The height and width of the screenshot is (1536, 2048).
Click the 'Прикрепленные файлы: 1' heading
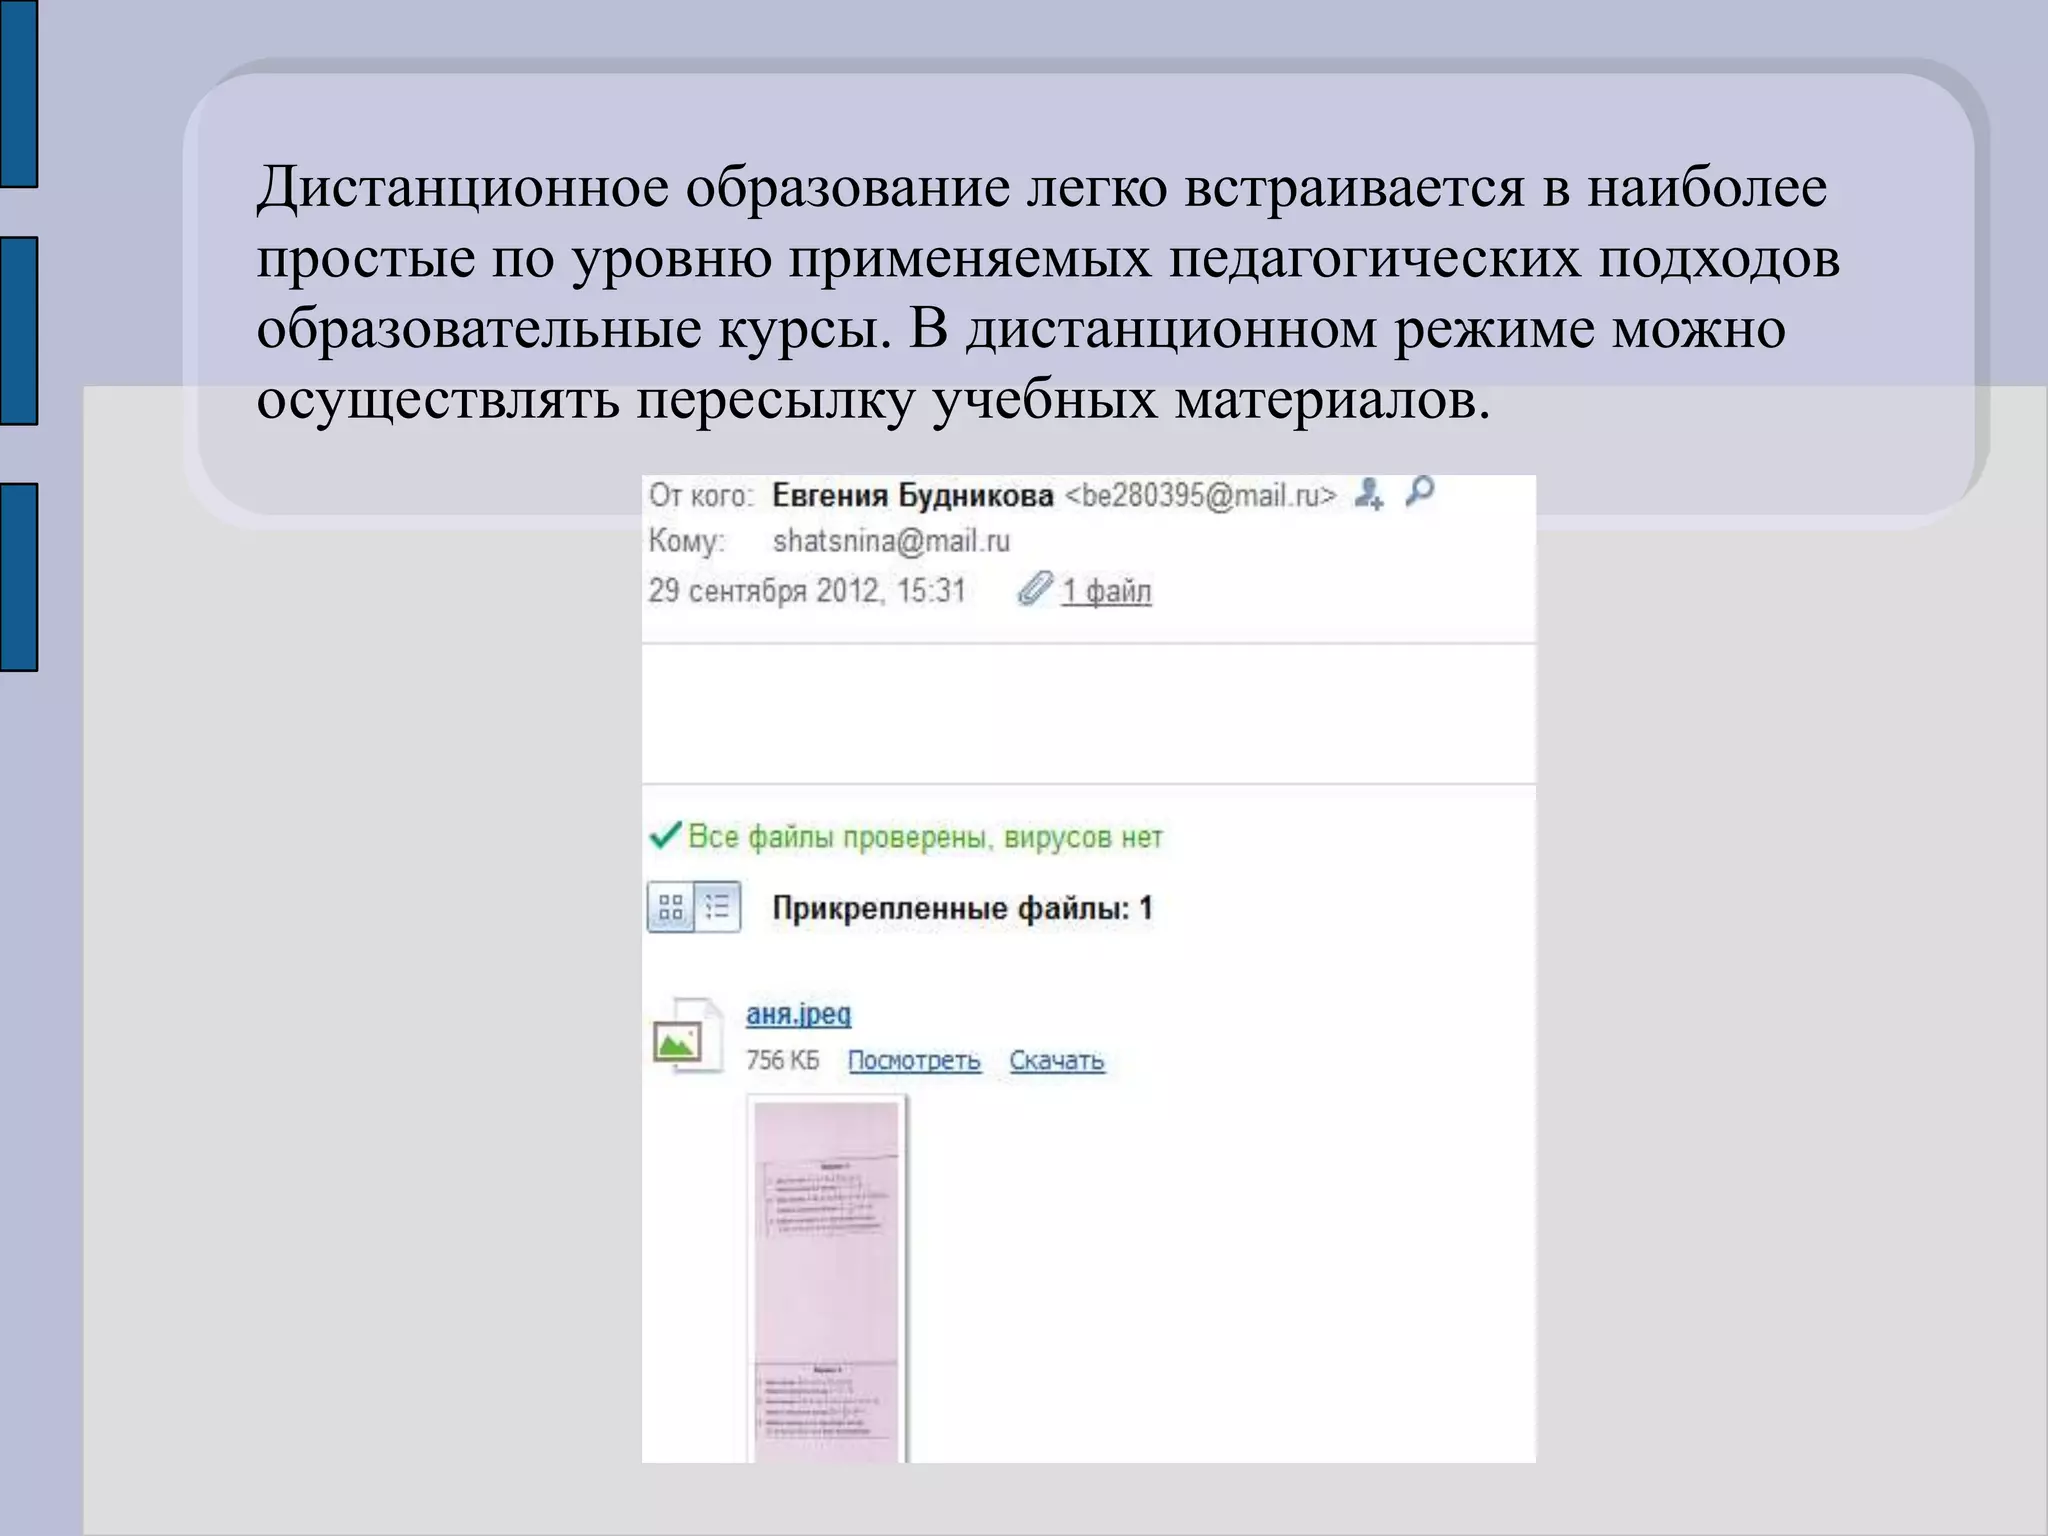pos(962,908)
